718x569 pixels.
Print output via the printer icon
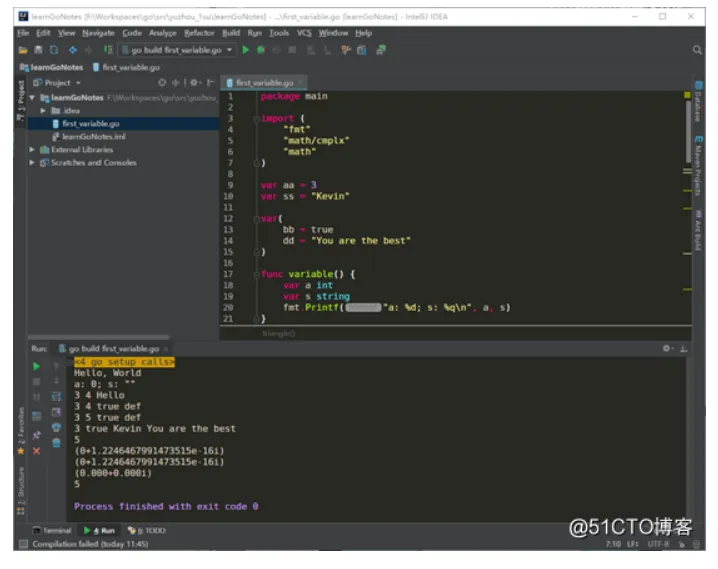click(56, 428)
